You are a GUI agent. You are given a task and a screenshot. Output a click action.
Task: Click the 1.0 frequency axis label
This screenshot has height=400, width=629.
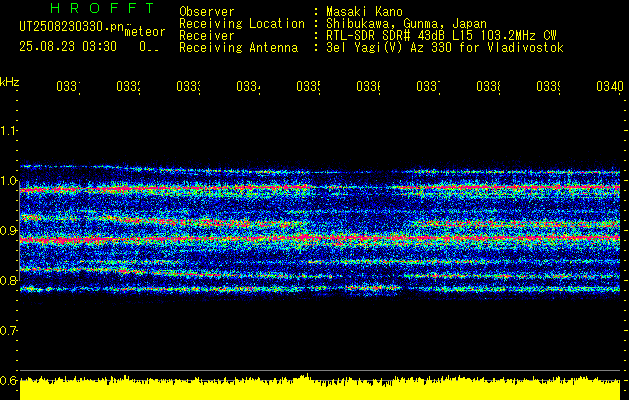click(8, 181)
